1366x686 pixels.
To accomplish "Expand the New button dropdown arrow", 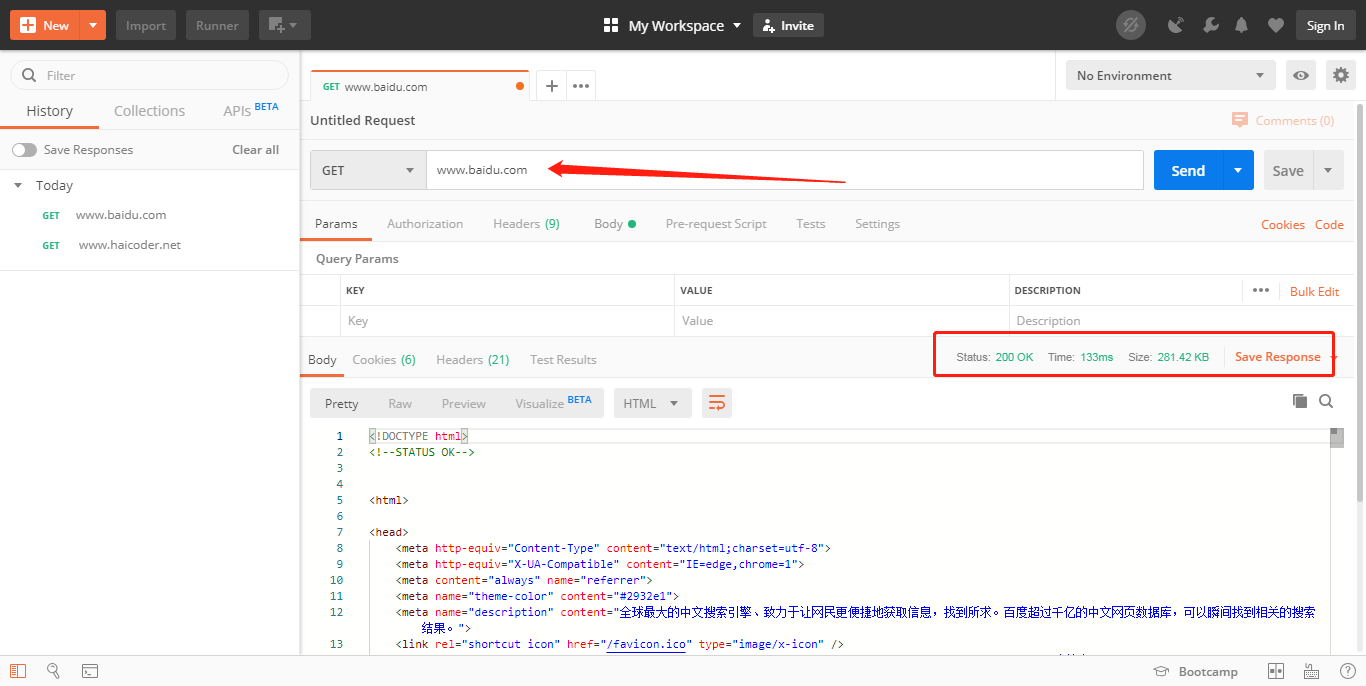I will [93, 25].
